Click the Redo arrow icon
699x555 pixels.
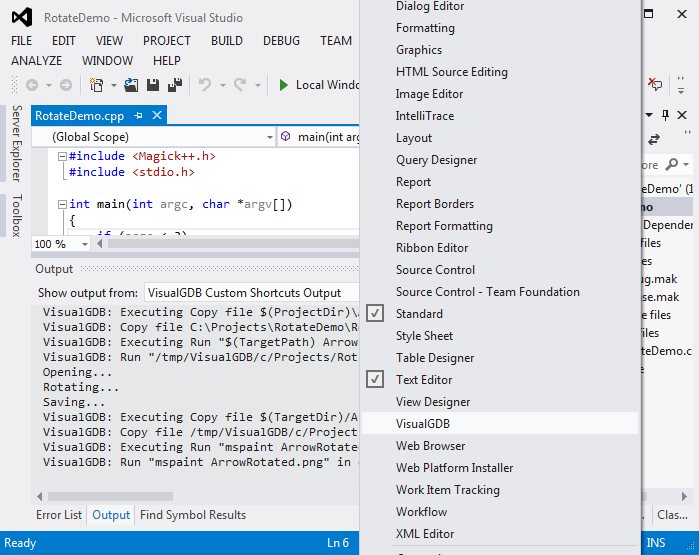click(x=240, y=85)
